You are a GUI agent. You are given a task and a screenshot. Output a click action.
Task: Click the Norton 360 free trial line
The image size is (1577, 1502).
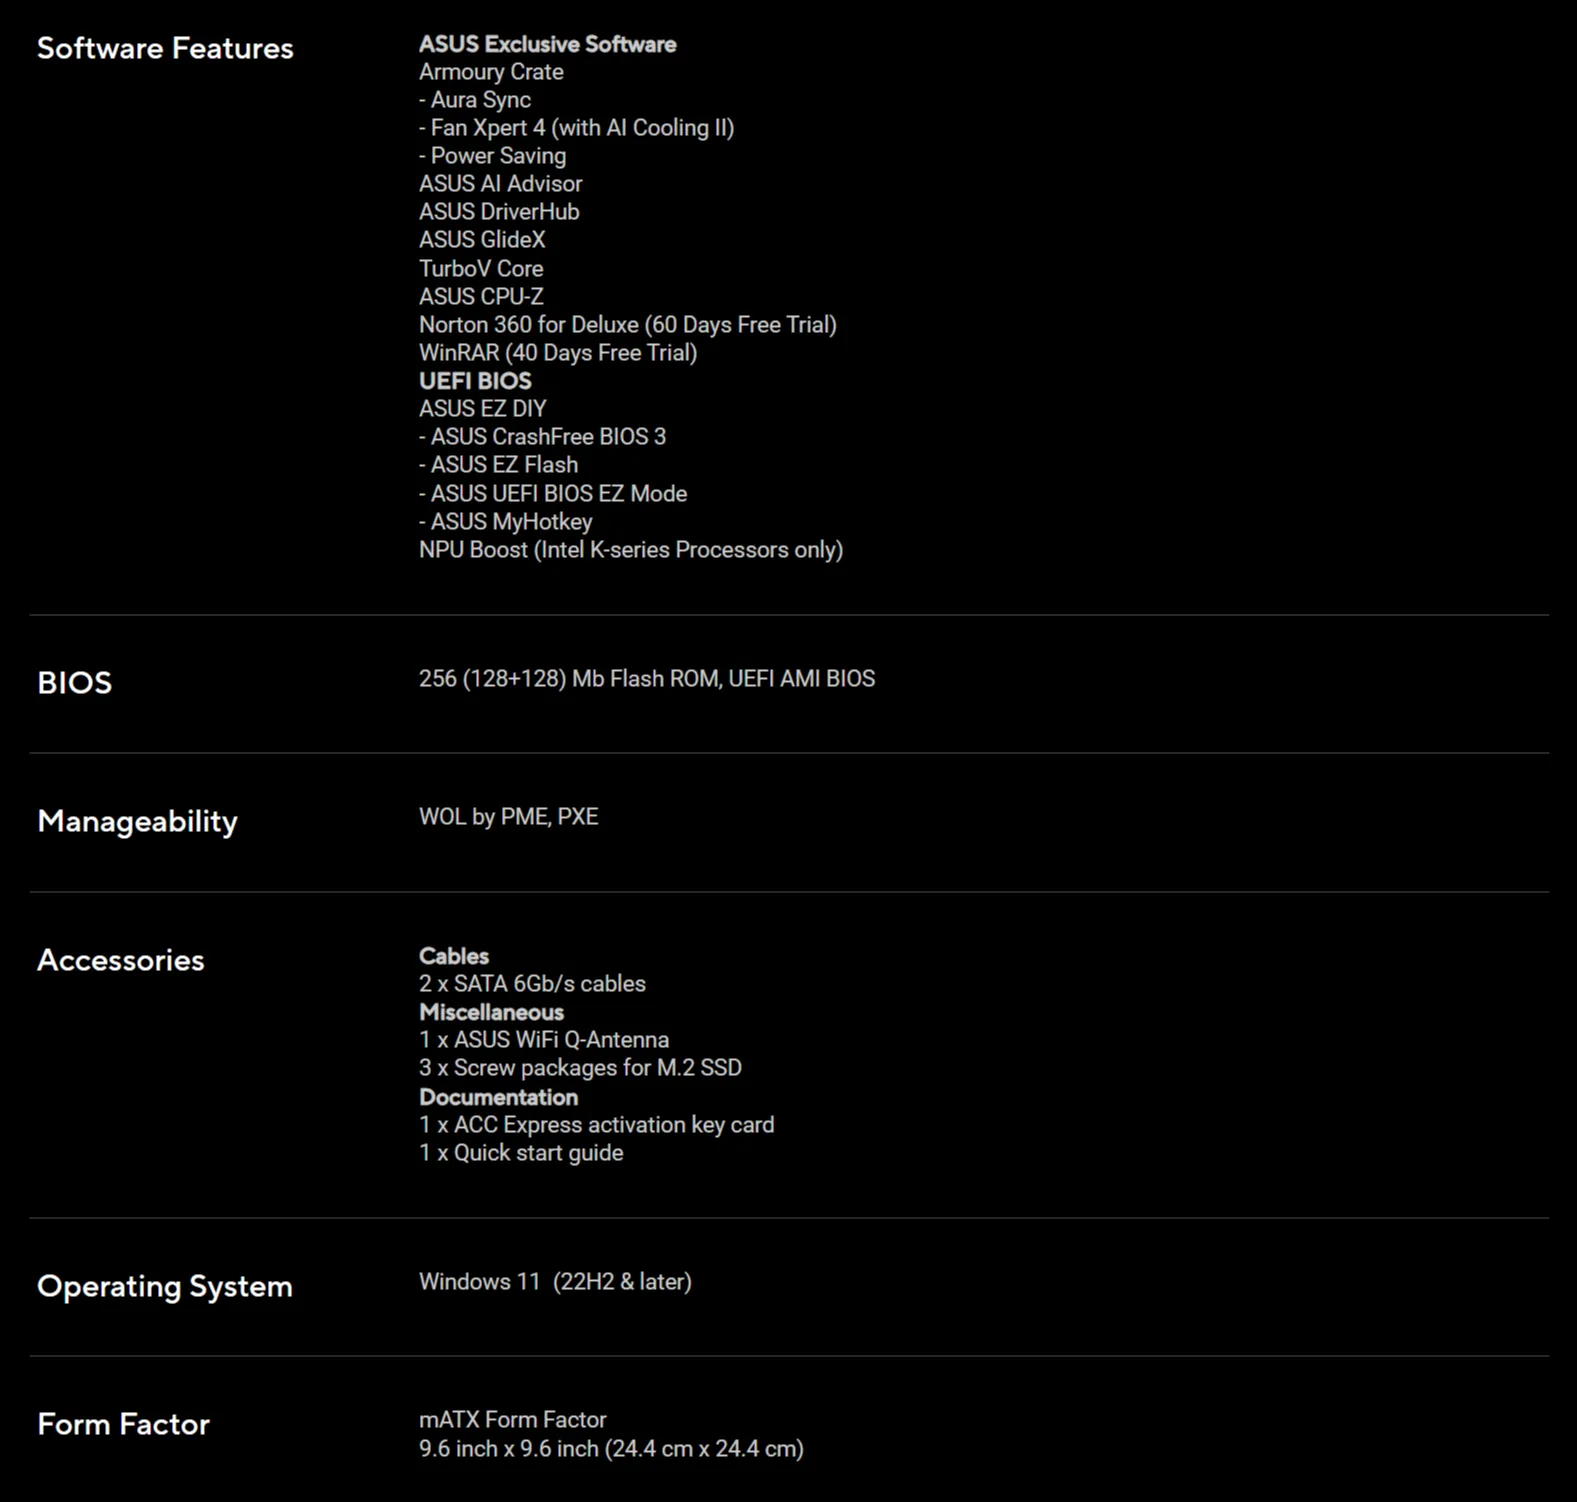tap(627, 325)
